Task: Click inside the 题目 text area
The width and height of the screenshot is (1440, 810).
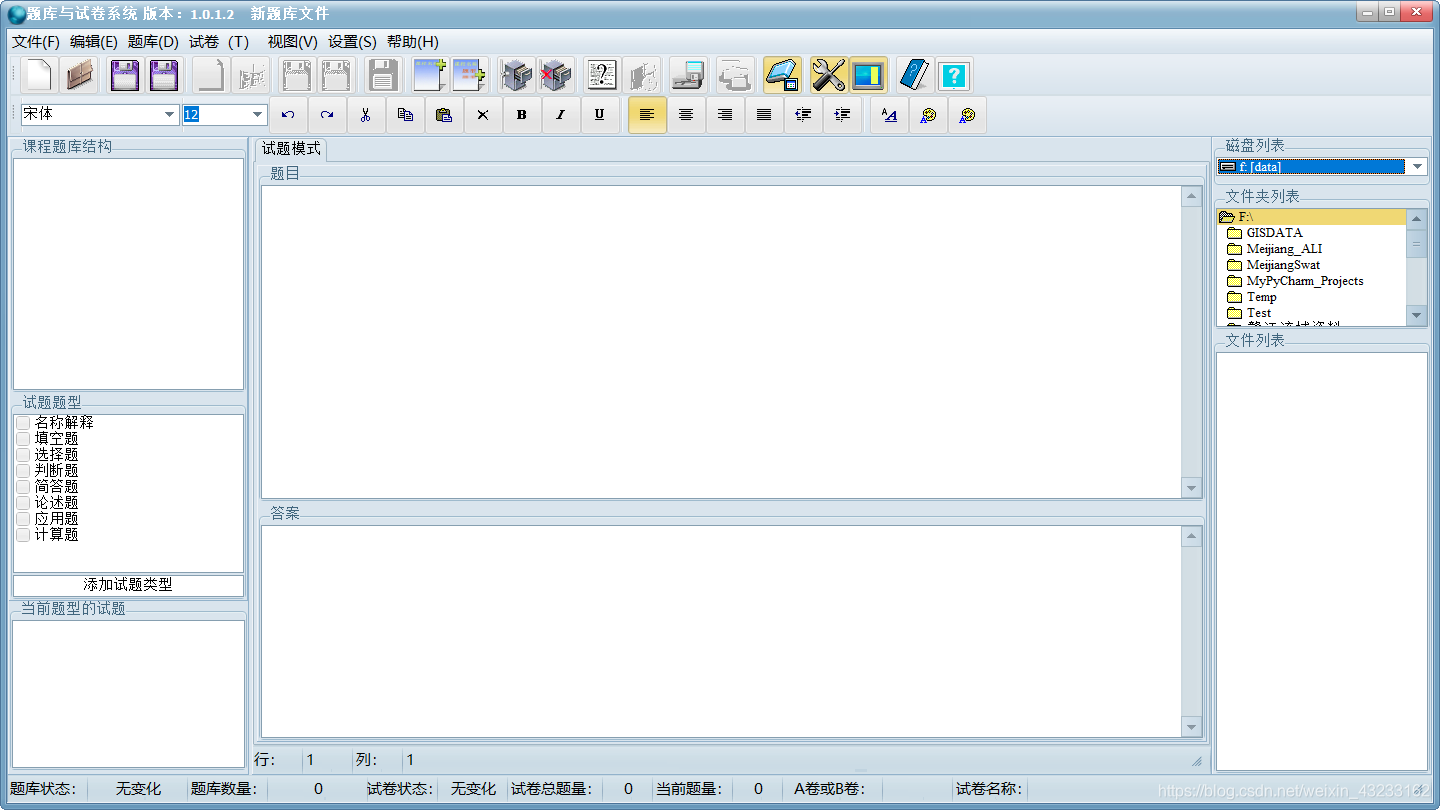Action: tap(721, 341)
